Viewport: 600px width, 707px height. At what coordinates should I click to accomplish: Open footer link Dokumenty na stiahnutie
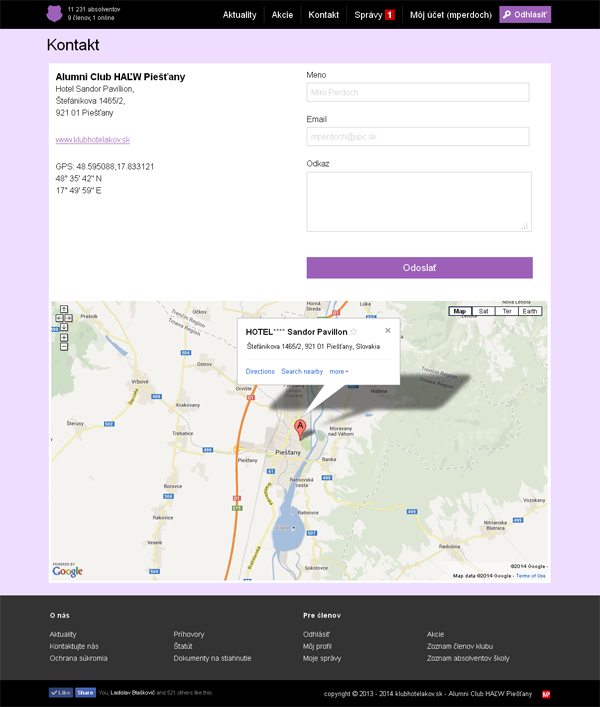212,658
